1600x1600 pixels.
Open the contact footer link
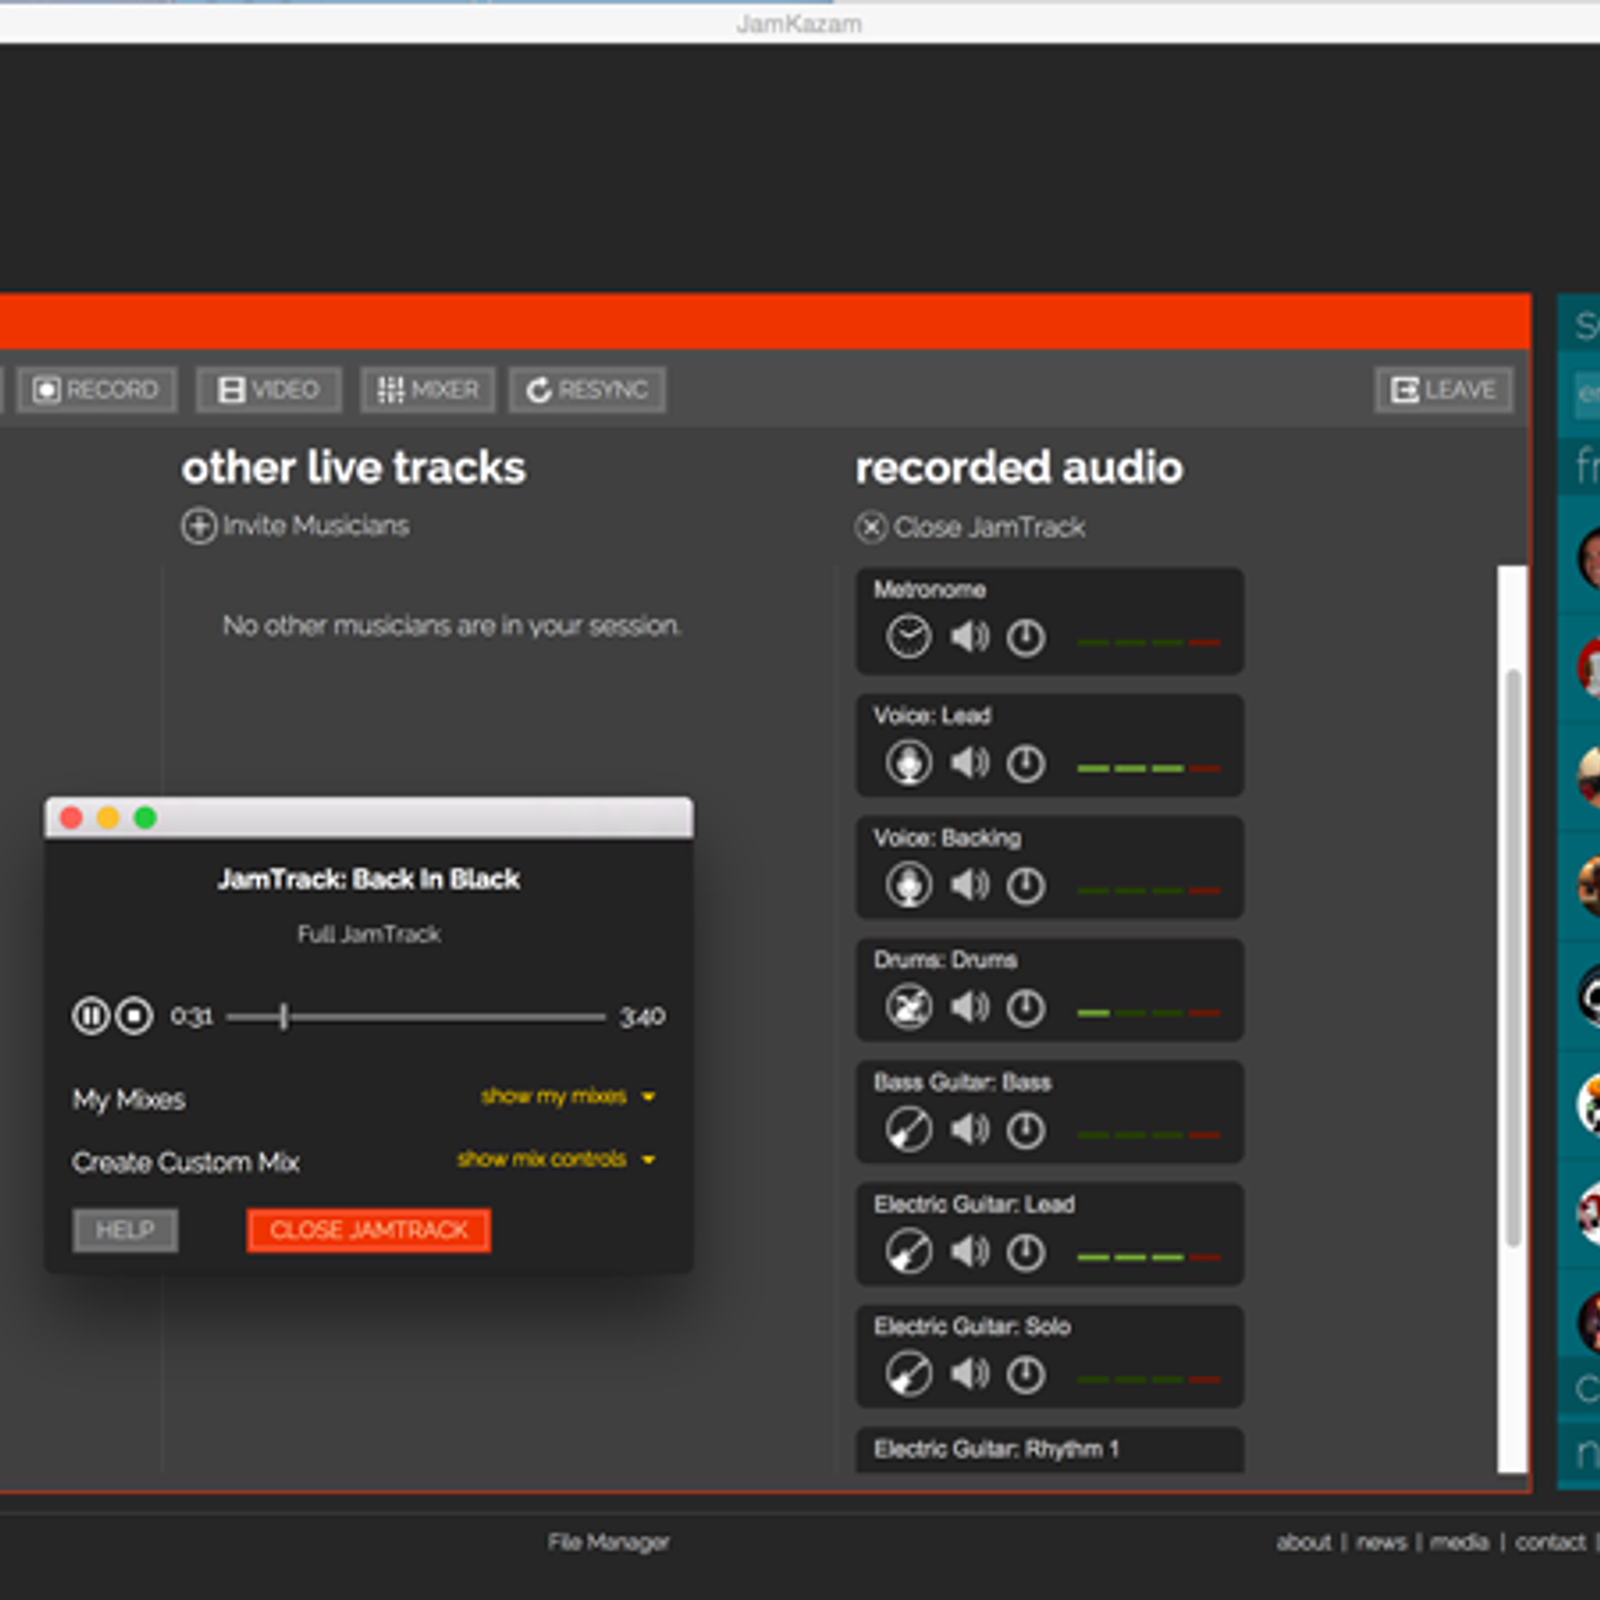click(x=1550, y=1542)
